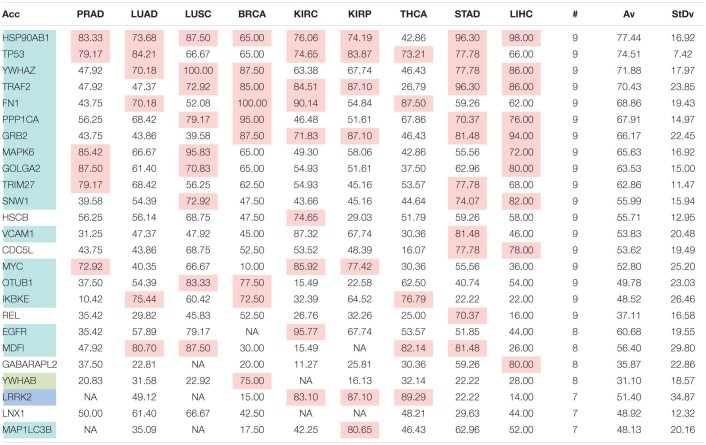Click the PRAD column header
Screen dimensions: 706x445
point(93,14)
